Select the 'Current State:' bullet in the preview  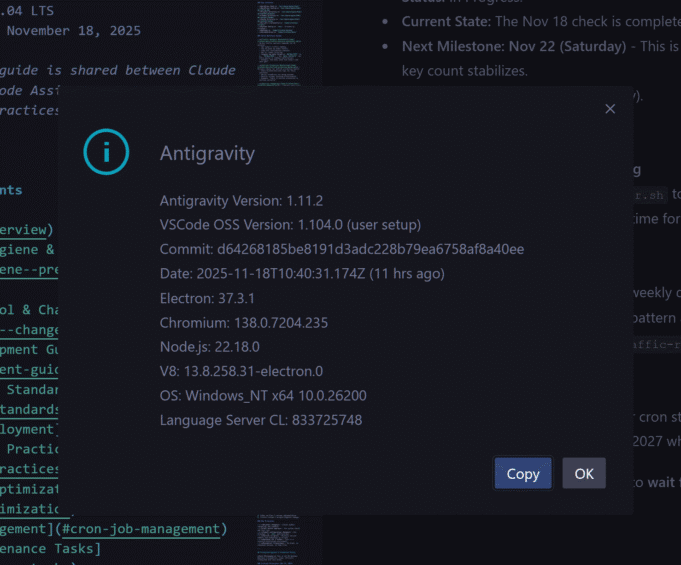(446, 21)
